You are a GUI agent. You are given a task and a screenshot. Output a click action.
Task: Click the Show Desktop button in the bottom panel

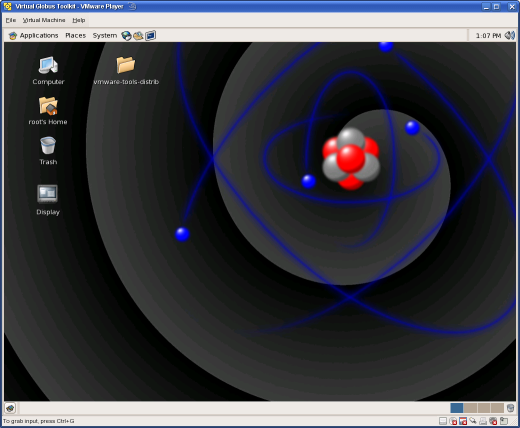pos(10,408)
